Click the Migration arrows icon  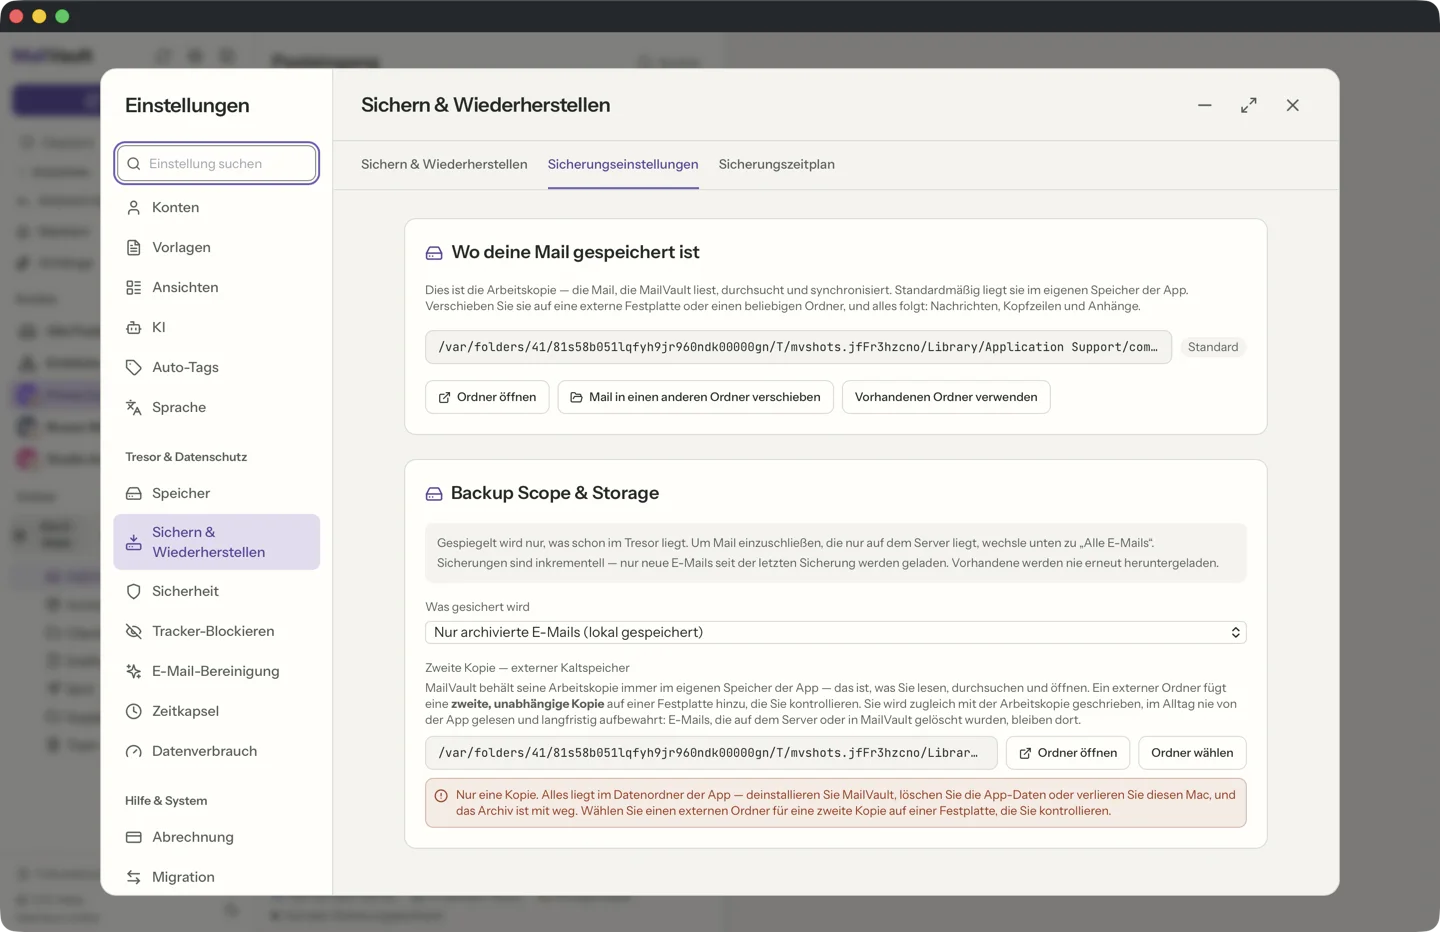(x=133, y=877)
